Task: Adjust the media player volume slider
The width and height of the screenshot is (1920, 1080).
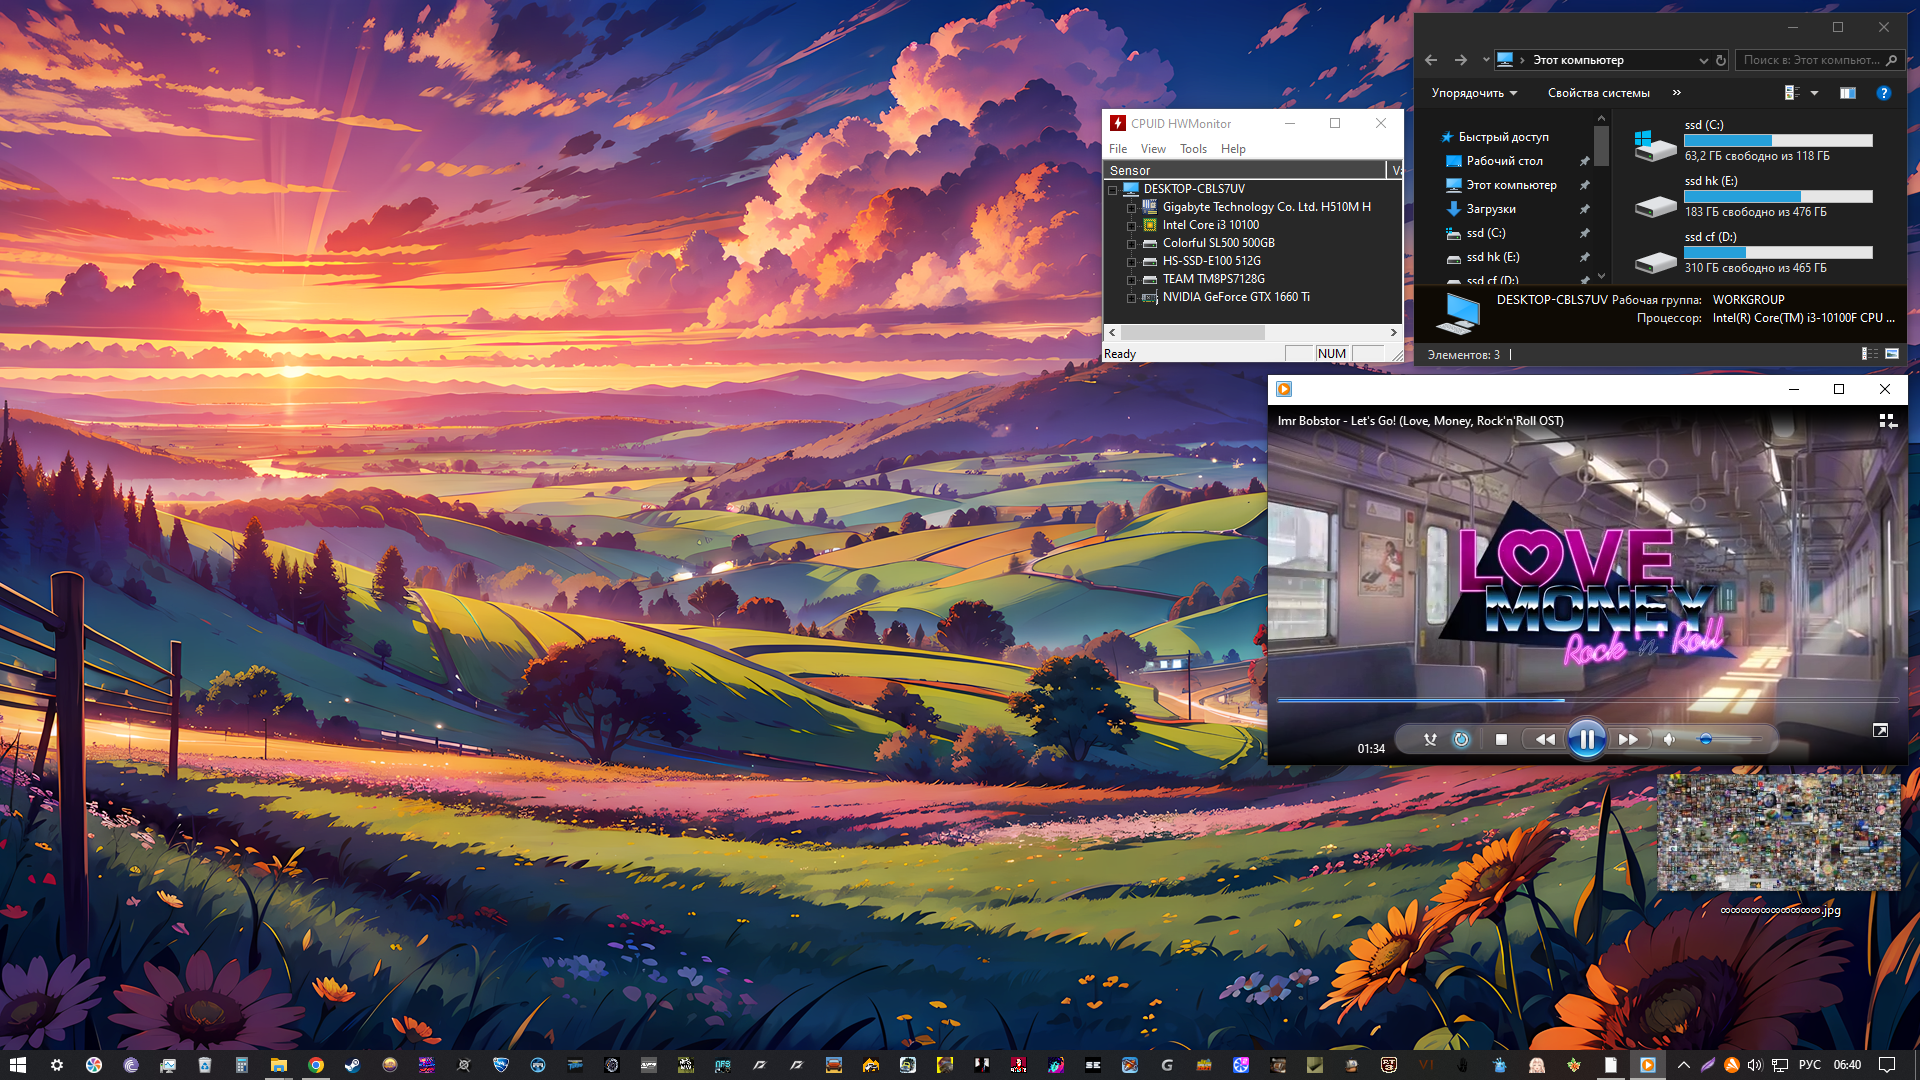Action: click(1730, 739)
